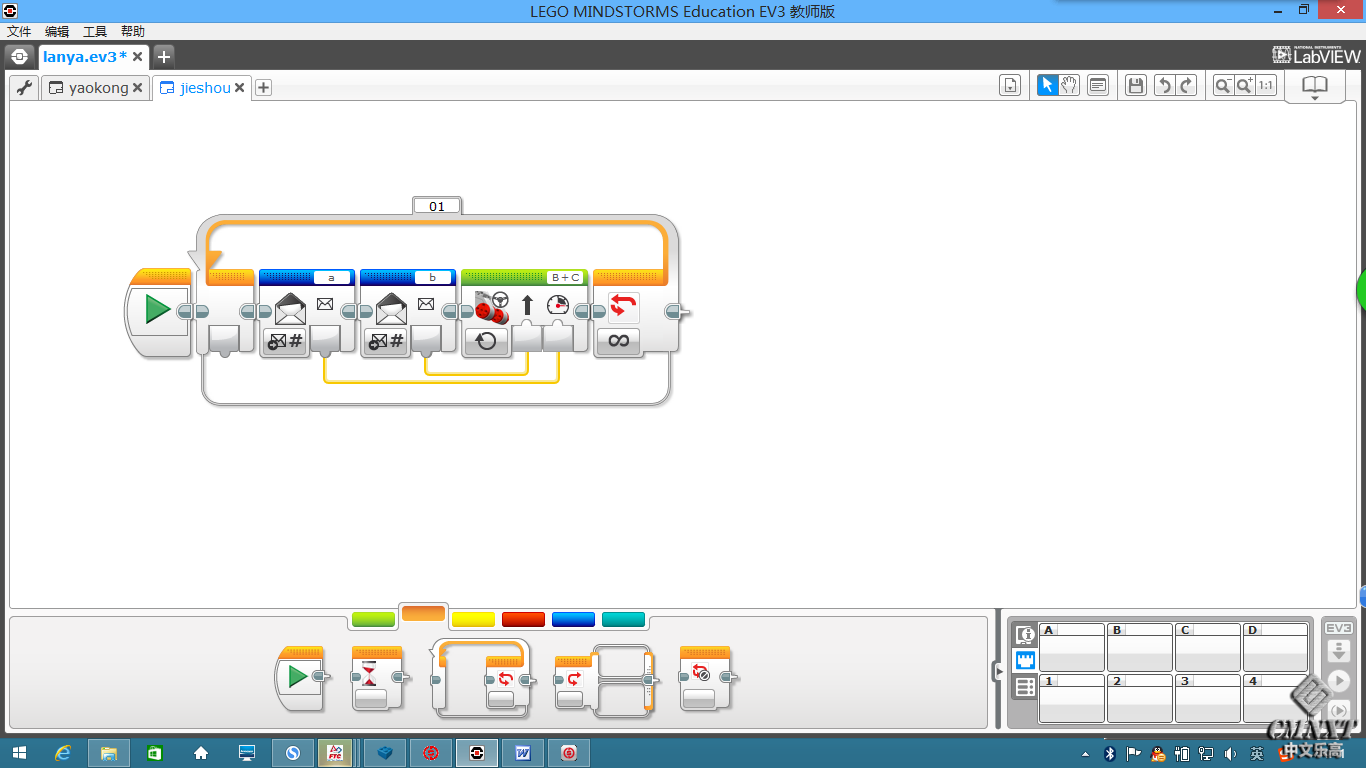Click the Redo arrow icon
The width and height of the screenshot is (1366, 768).
point(1186,86)
